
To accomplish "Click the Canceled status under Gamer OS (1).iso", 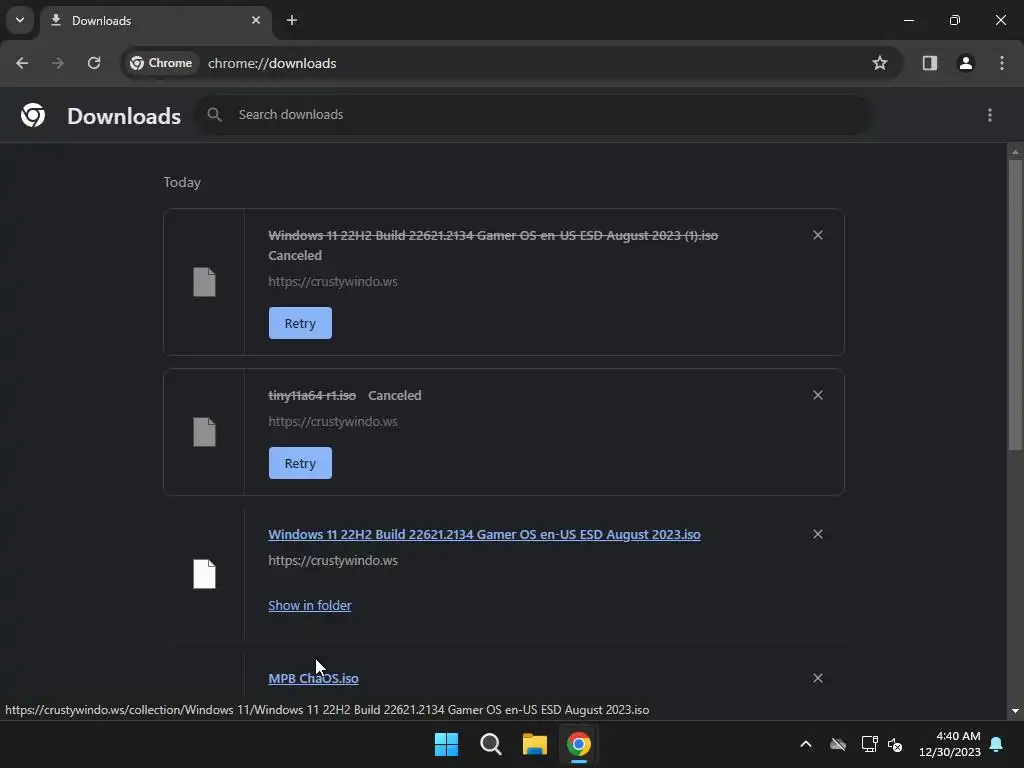I will (x=295, y=255).
